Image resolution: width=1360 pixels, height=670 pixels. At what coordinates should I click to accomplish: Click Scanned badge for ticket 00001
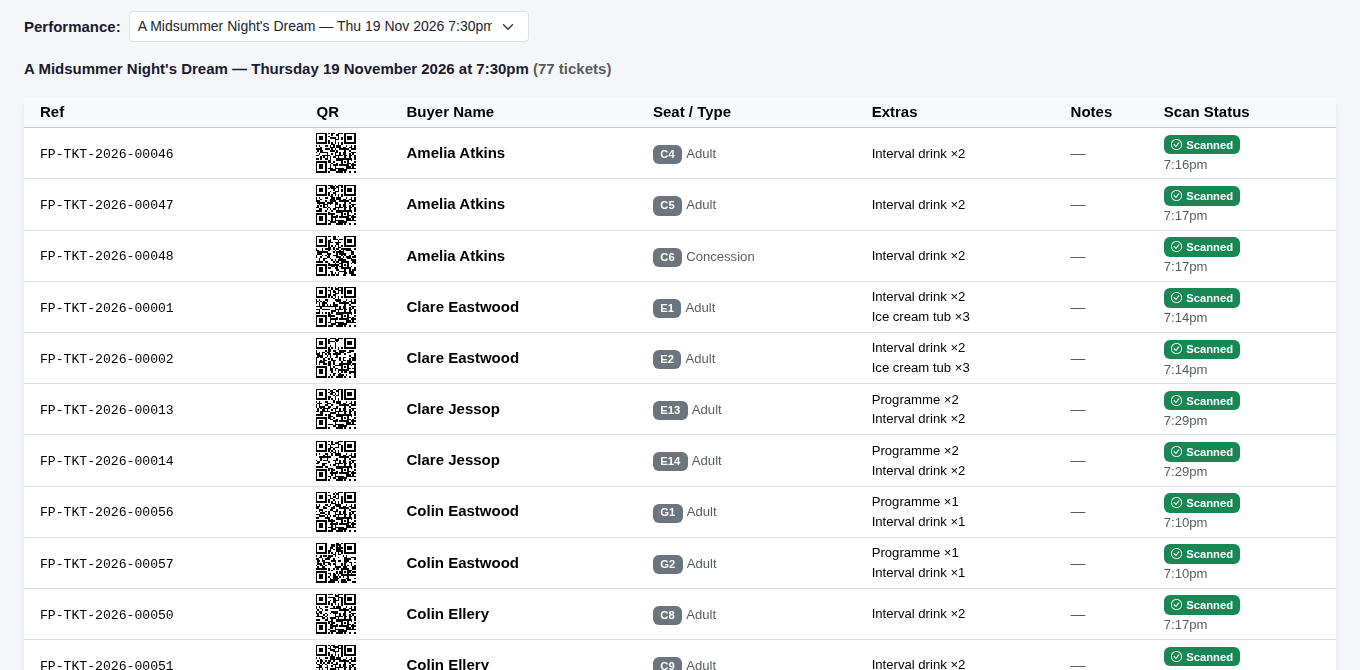(1201, 298)
